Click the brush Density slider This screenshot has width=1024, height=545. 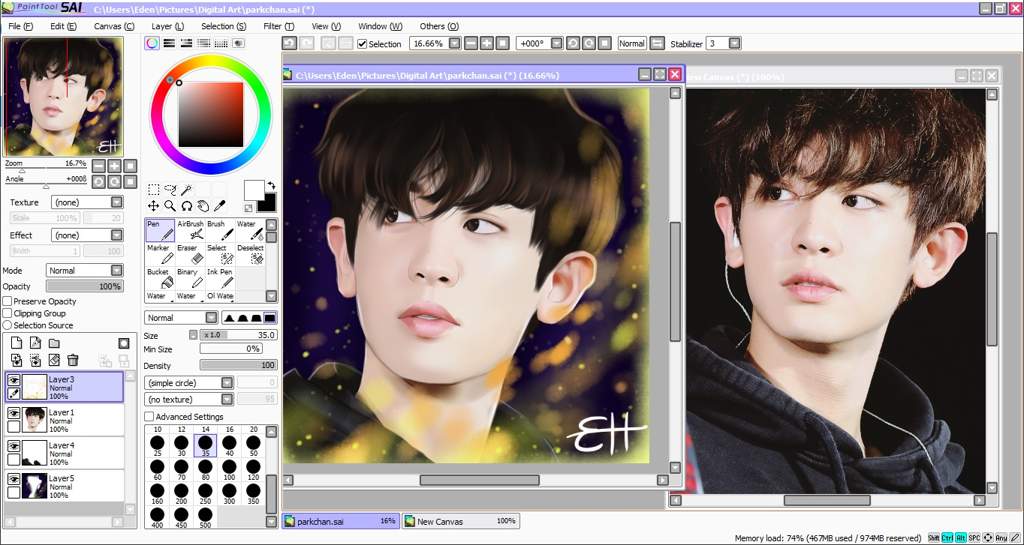238,366
